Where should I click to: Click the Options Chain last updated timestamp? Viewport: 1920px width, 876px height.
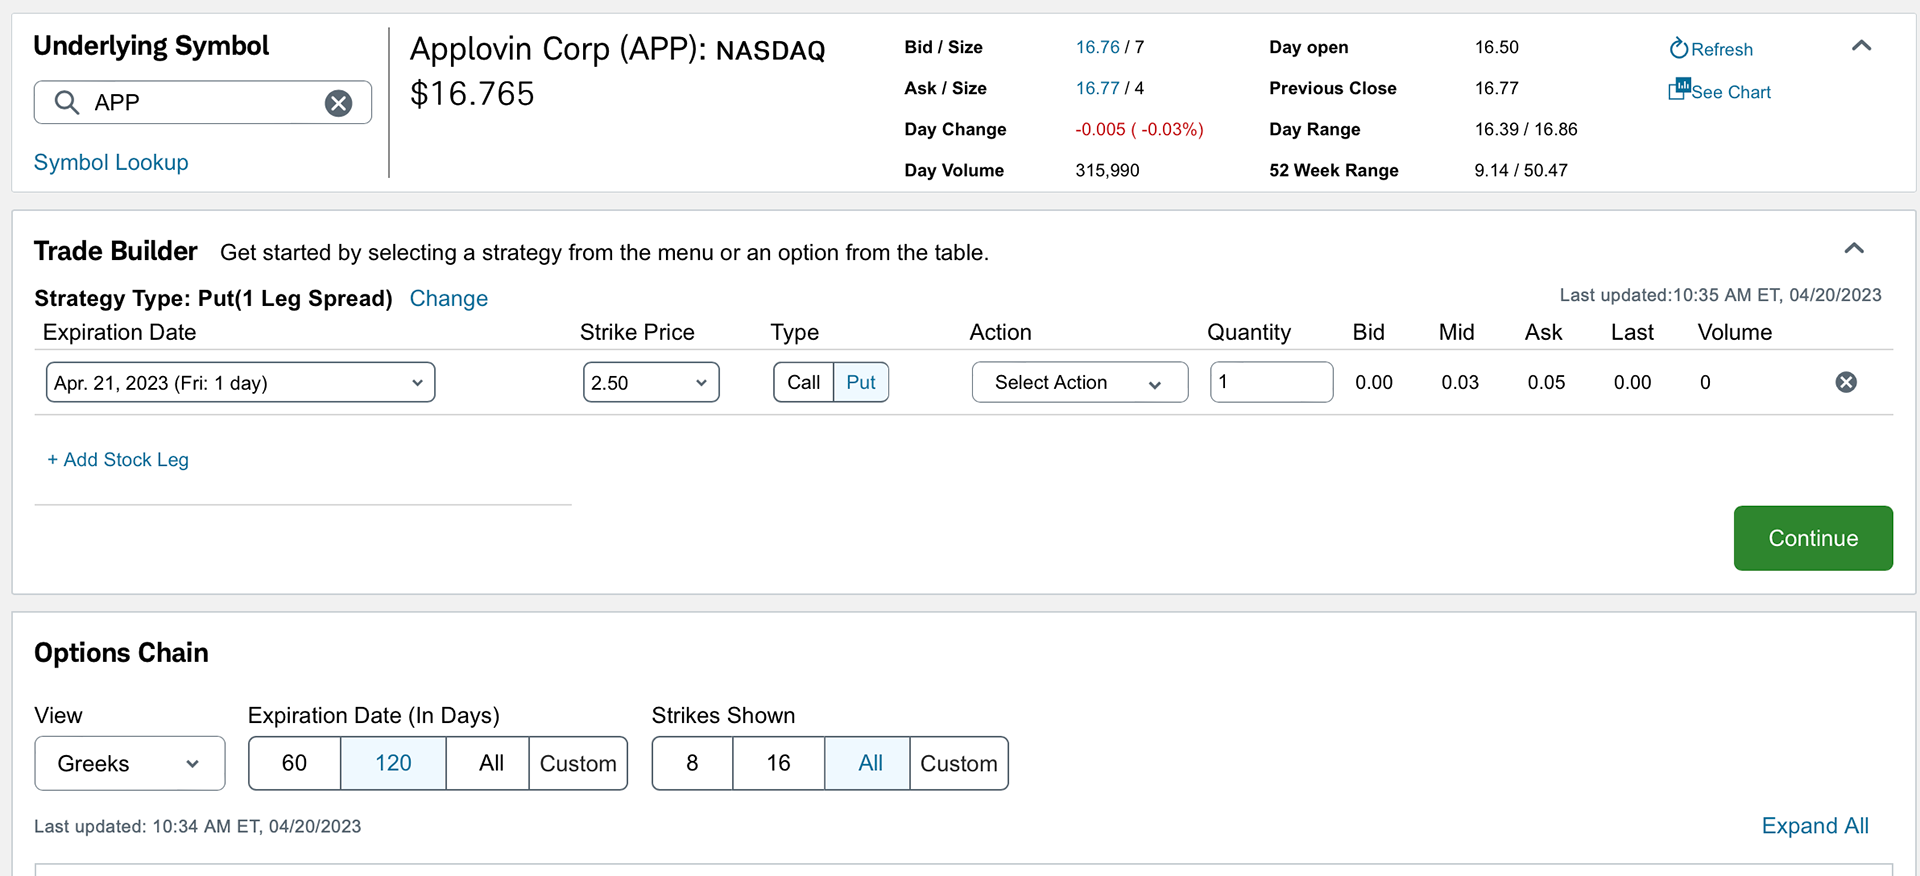(197, 826)
